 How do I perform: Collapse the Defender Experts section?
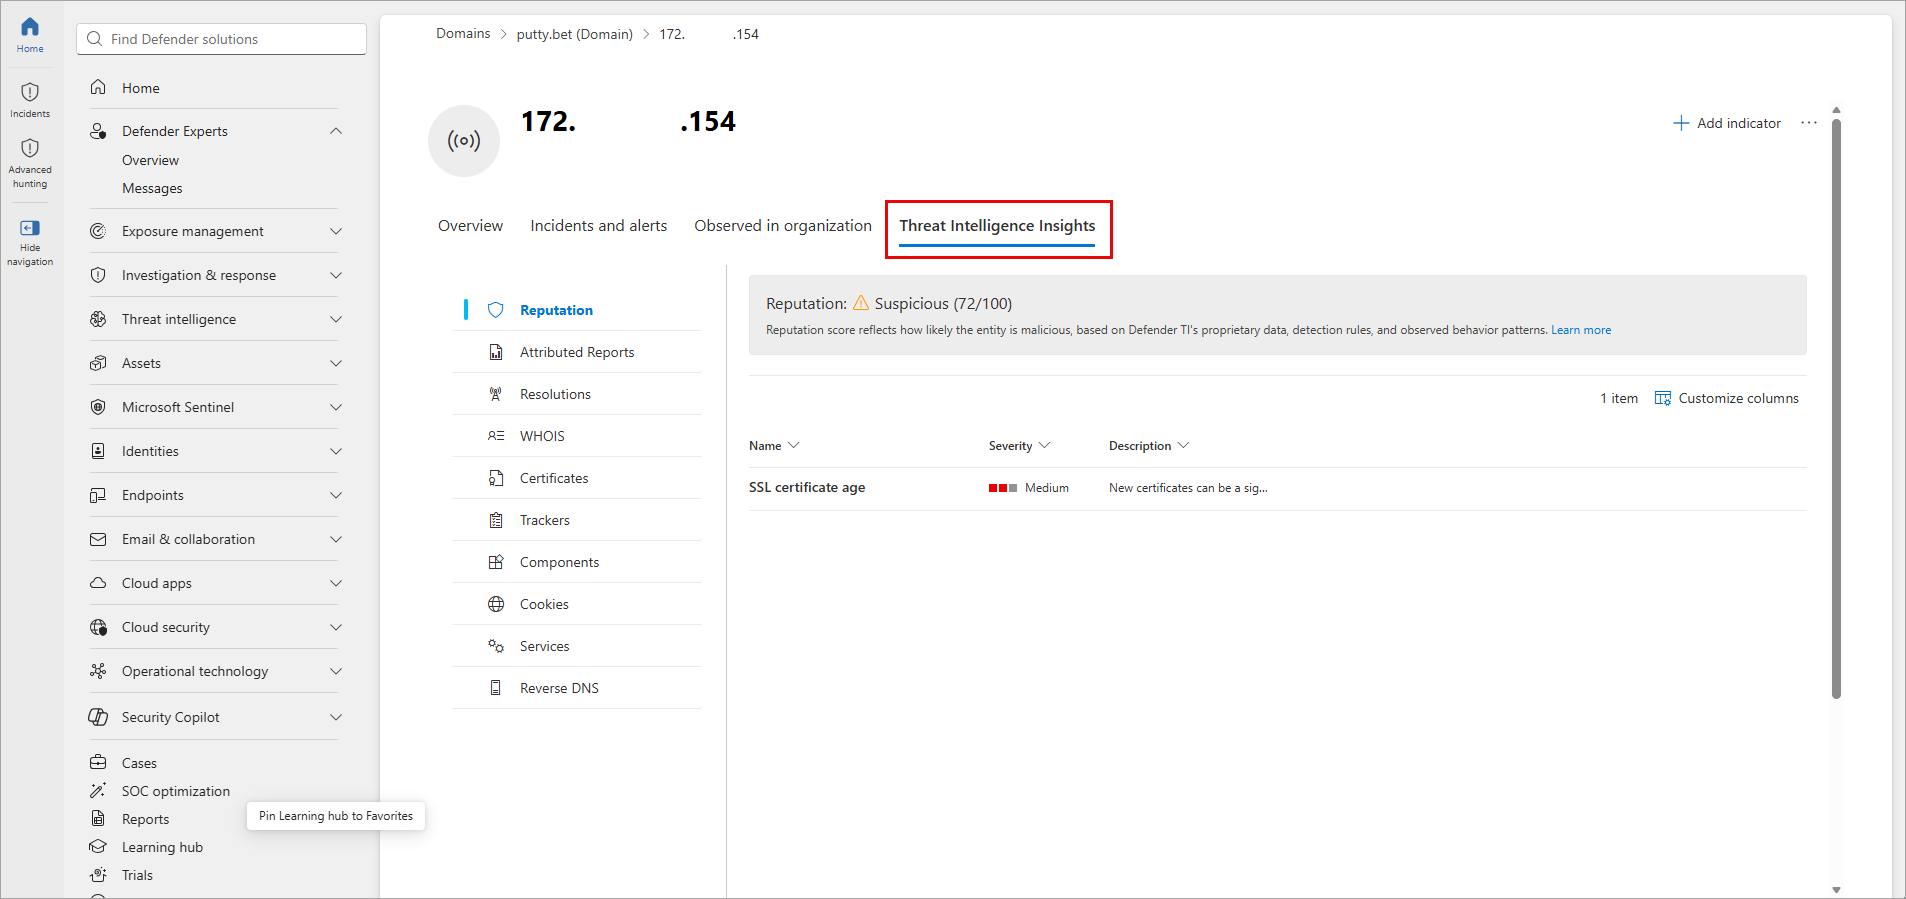click(336, 131)
